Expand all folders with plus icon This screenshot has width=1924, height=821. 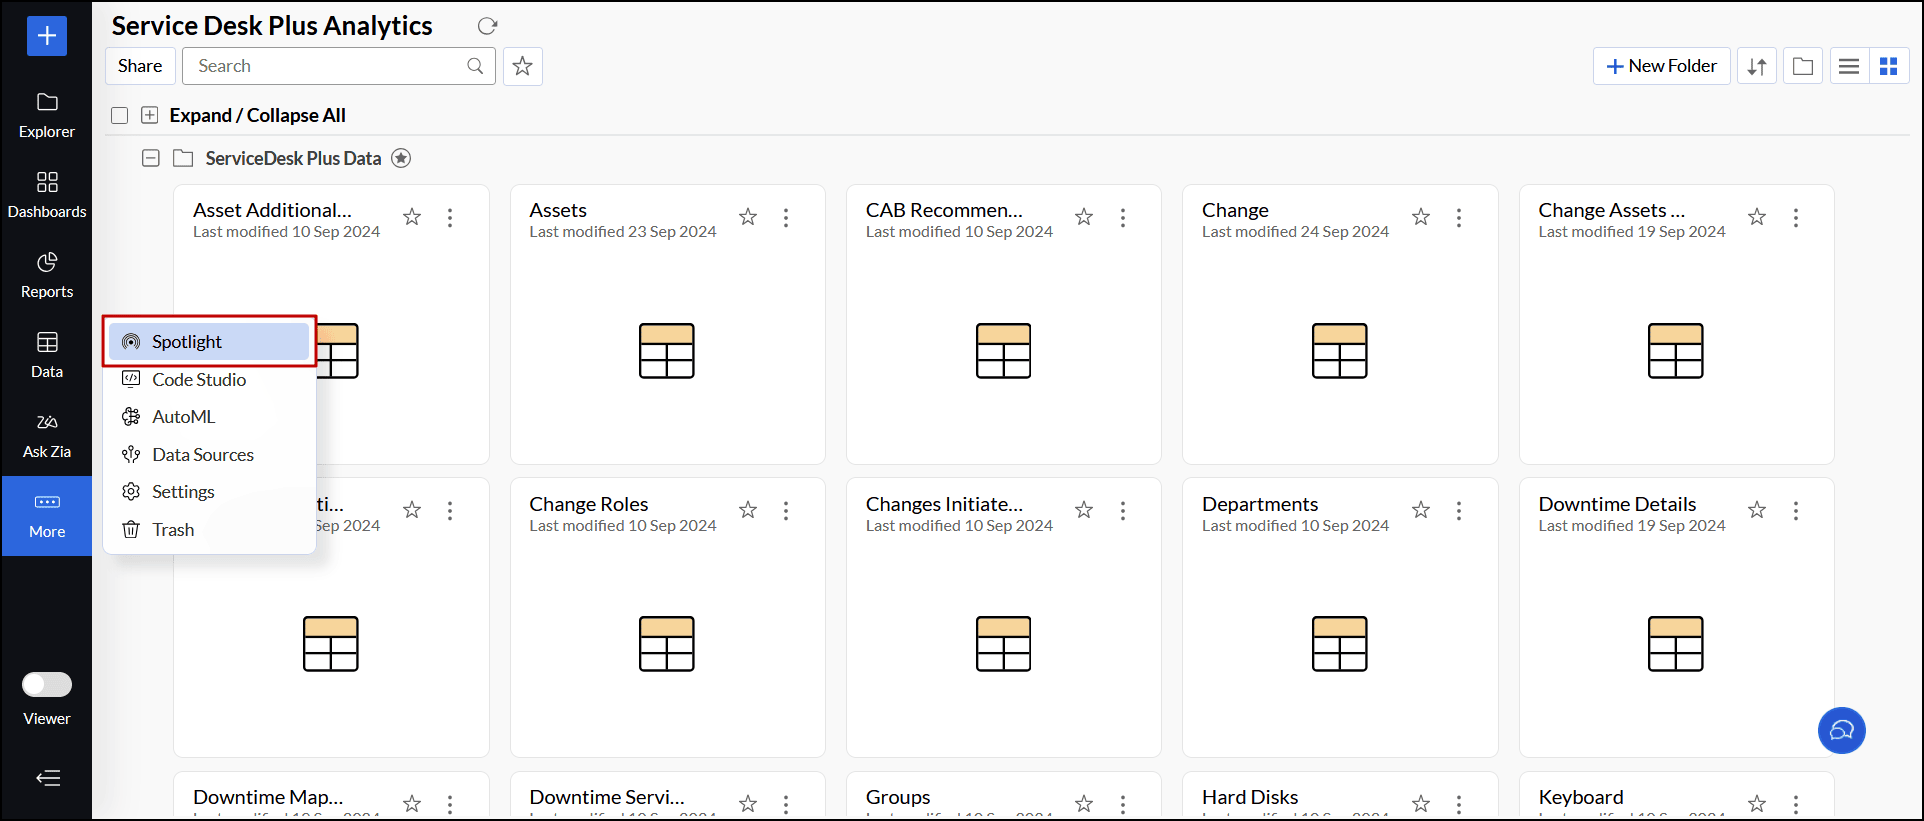point(150,116)
